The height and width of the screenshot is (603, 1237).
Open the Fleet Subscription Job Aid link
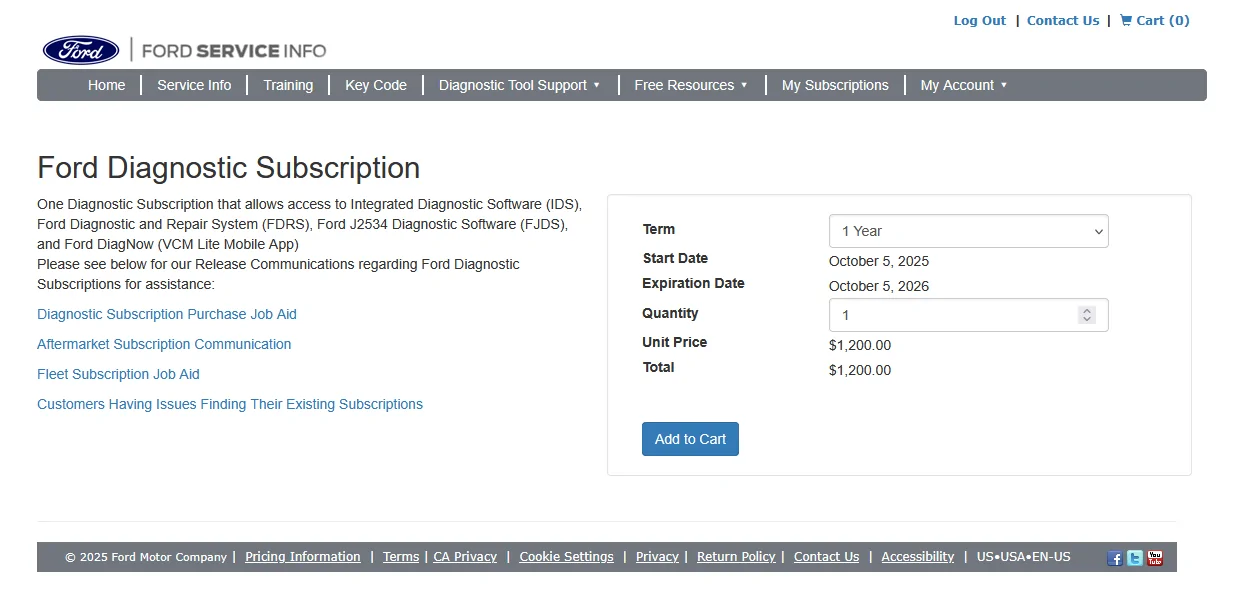coord(118,374)
